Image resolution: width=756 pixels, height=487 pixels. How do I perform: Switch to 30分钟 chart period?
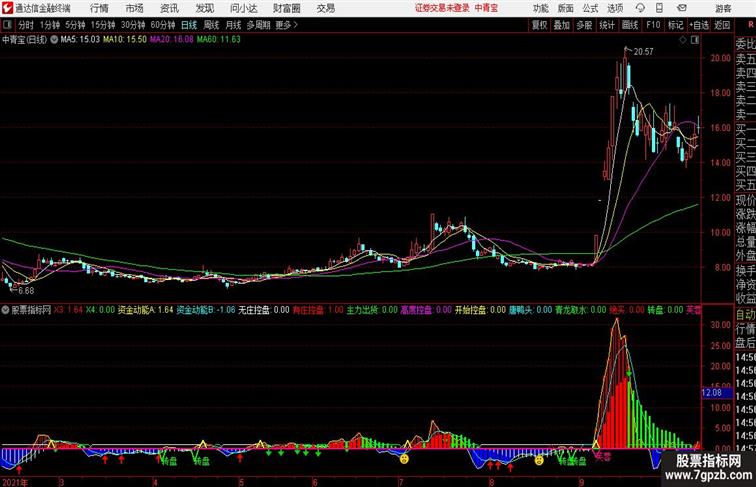click(133, 25)
